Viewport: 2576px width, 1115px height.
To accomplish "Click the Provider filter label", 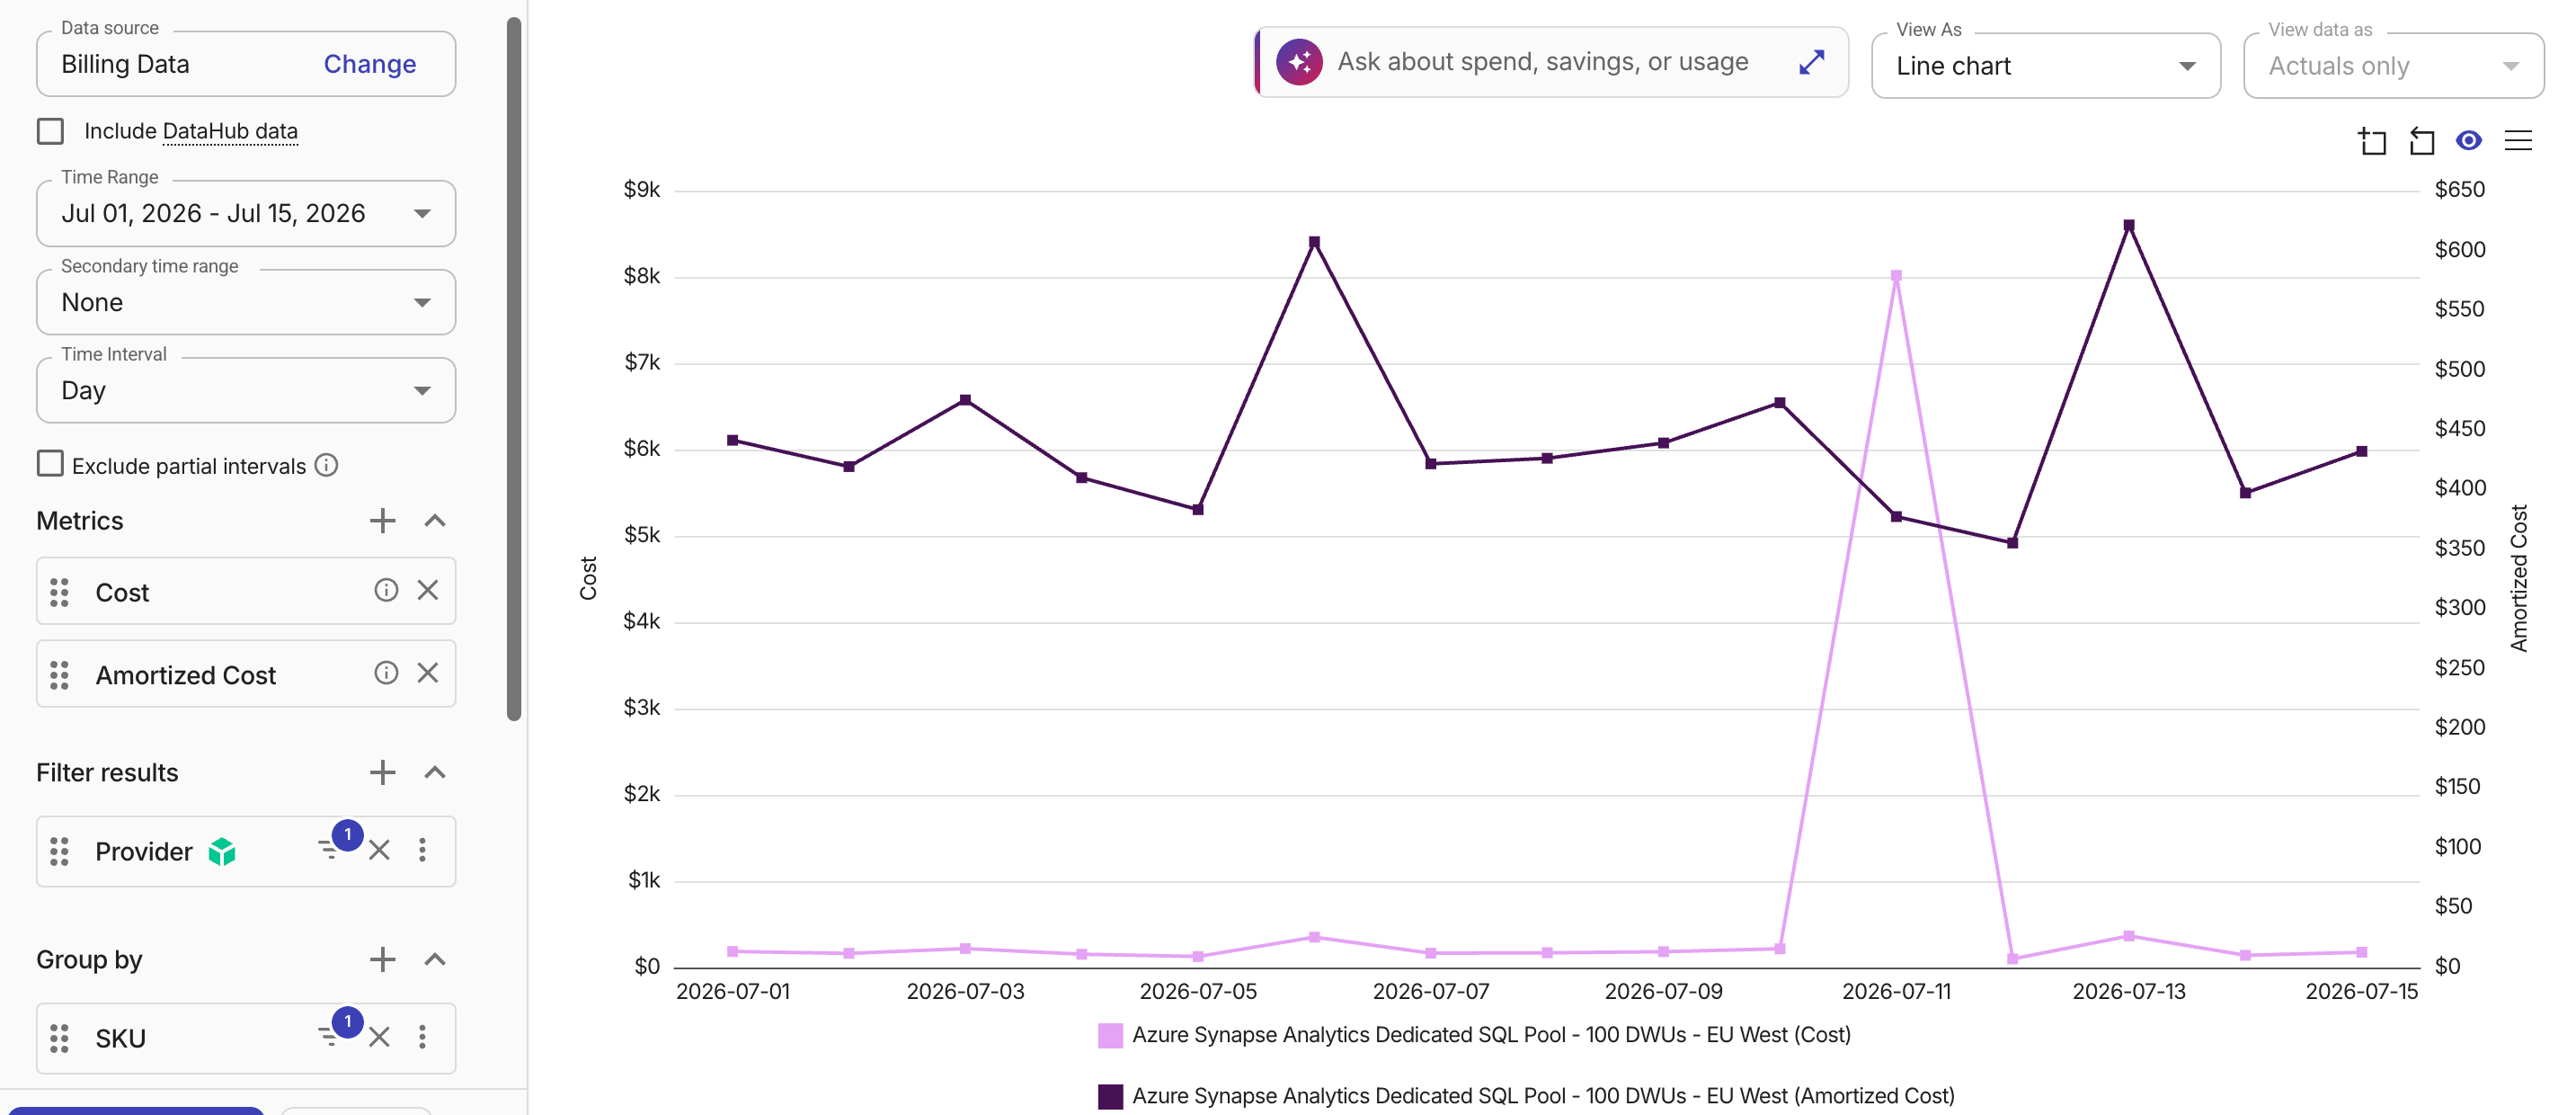I will [x=144, y=852].
